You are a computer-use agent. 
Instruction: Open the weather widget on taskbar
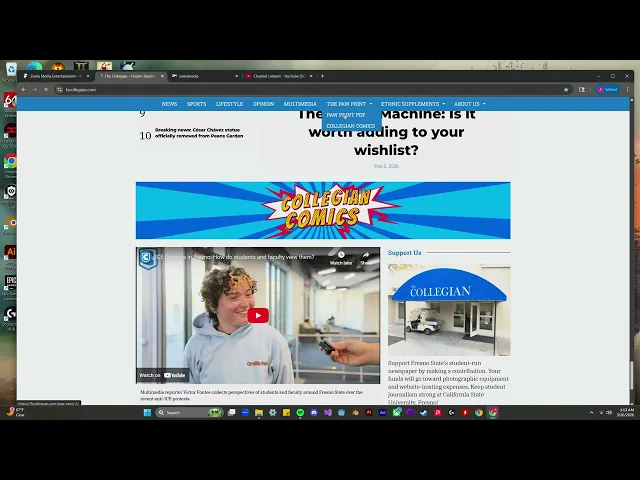click(16, 412)
